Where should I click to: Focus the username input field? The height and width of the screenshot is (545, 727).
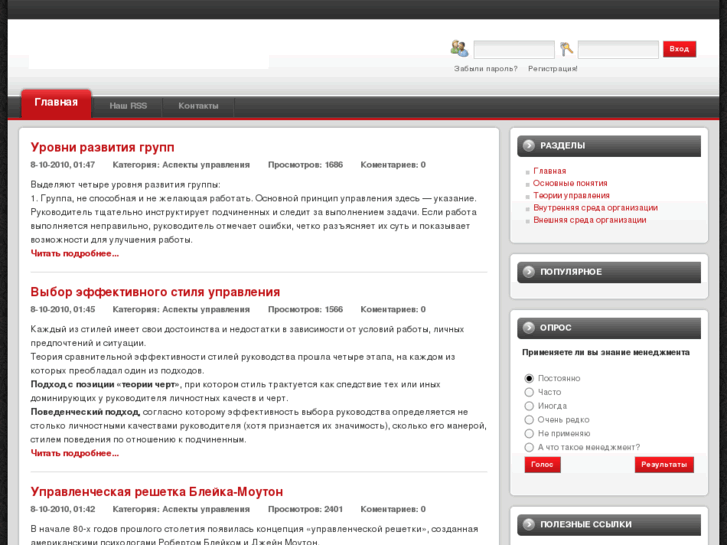coord(514,49)
